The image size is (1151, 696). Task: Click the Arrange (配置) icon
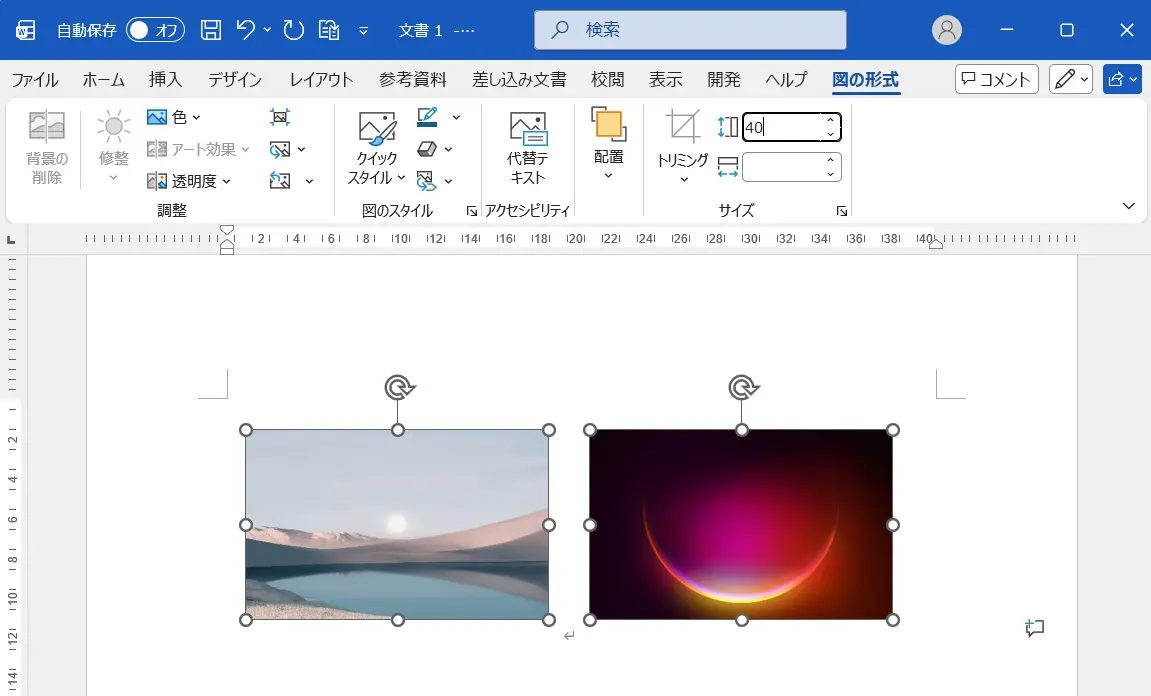(609, 124)
